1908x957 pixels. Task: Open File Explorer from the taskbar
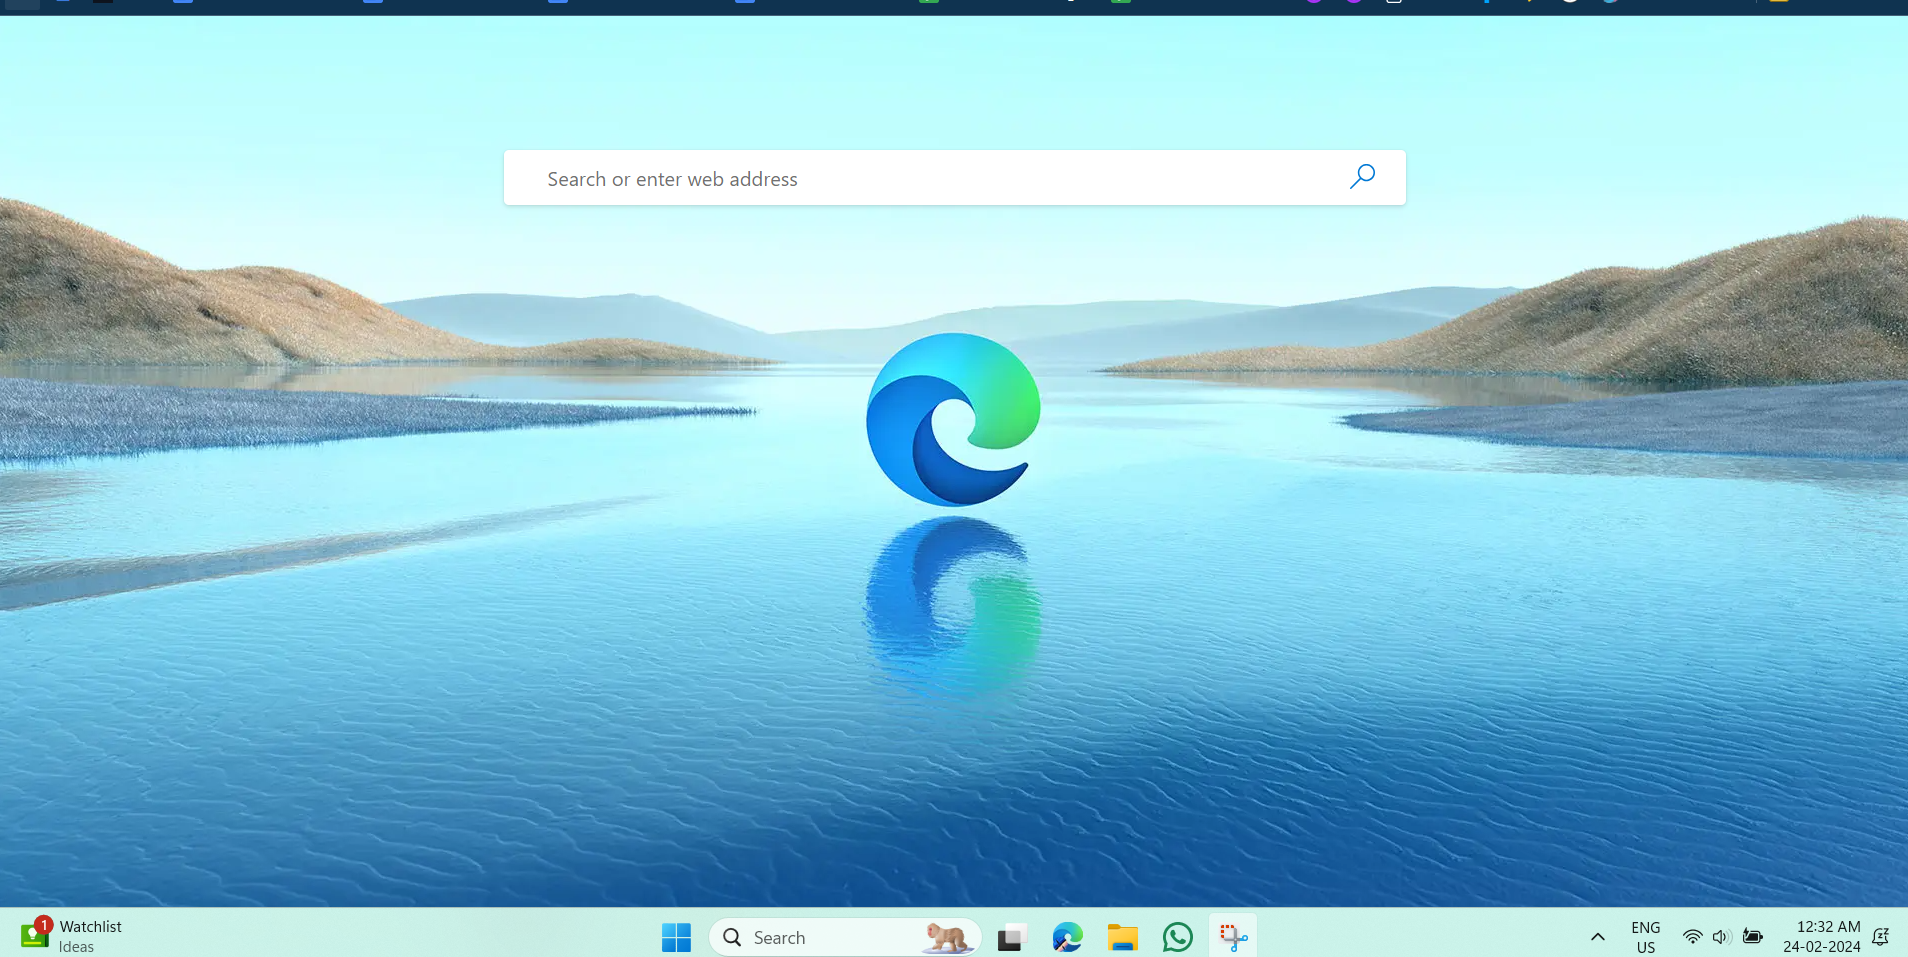pos(1122,937)
